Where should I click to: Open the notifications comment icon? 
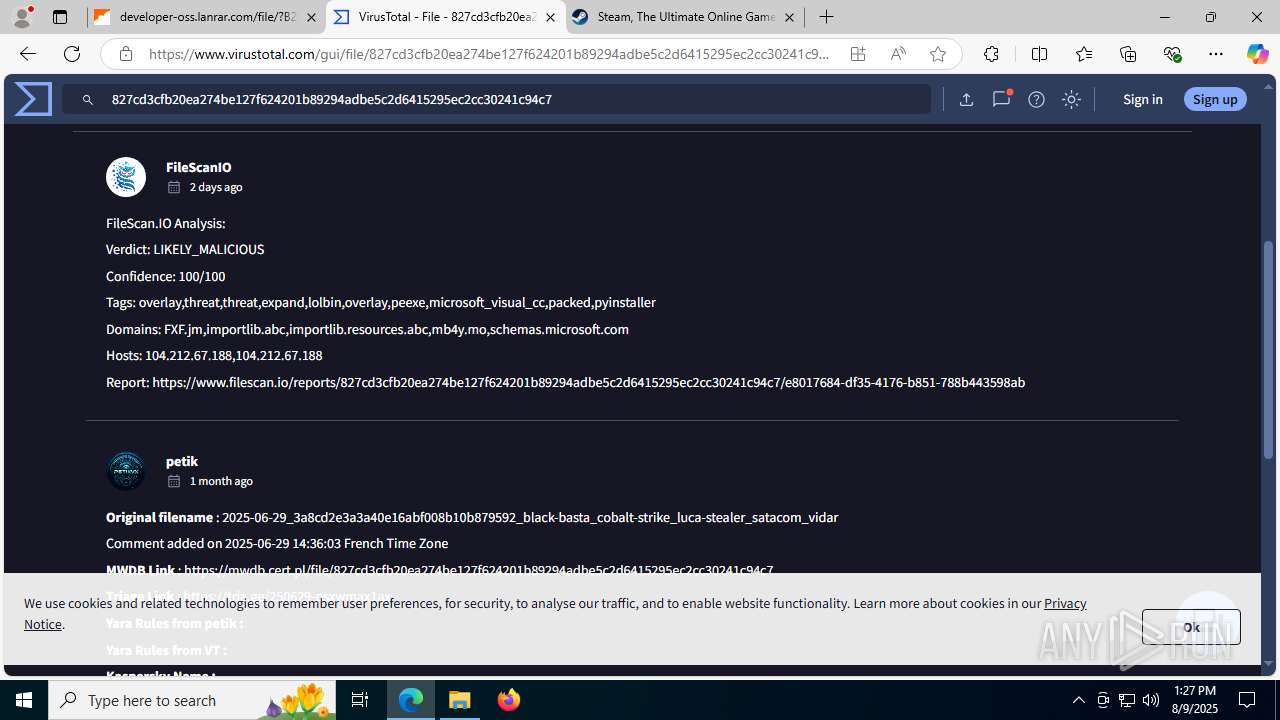point(1001,99)
